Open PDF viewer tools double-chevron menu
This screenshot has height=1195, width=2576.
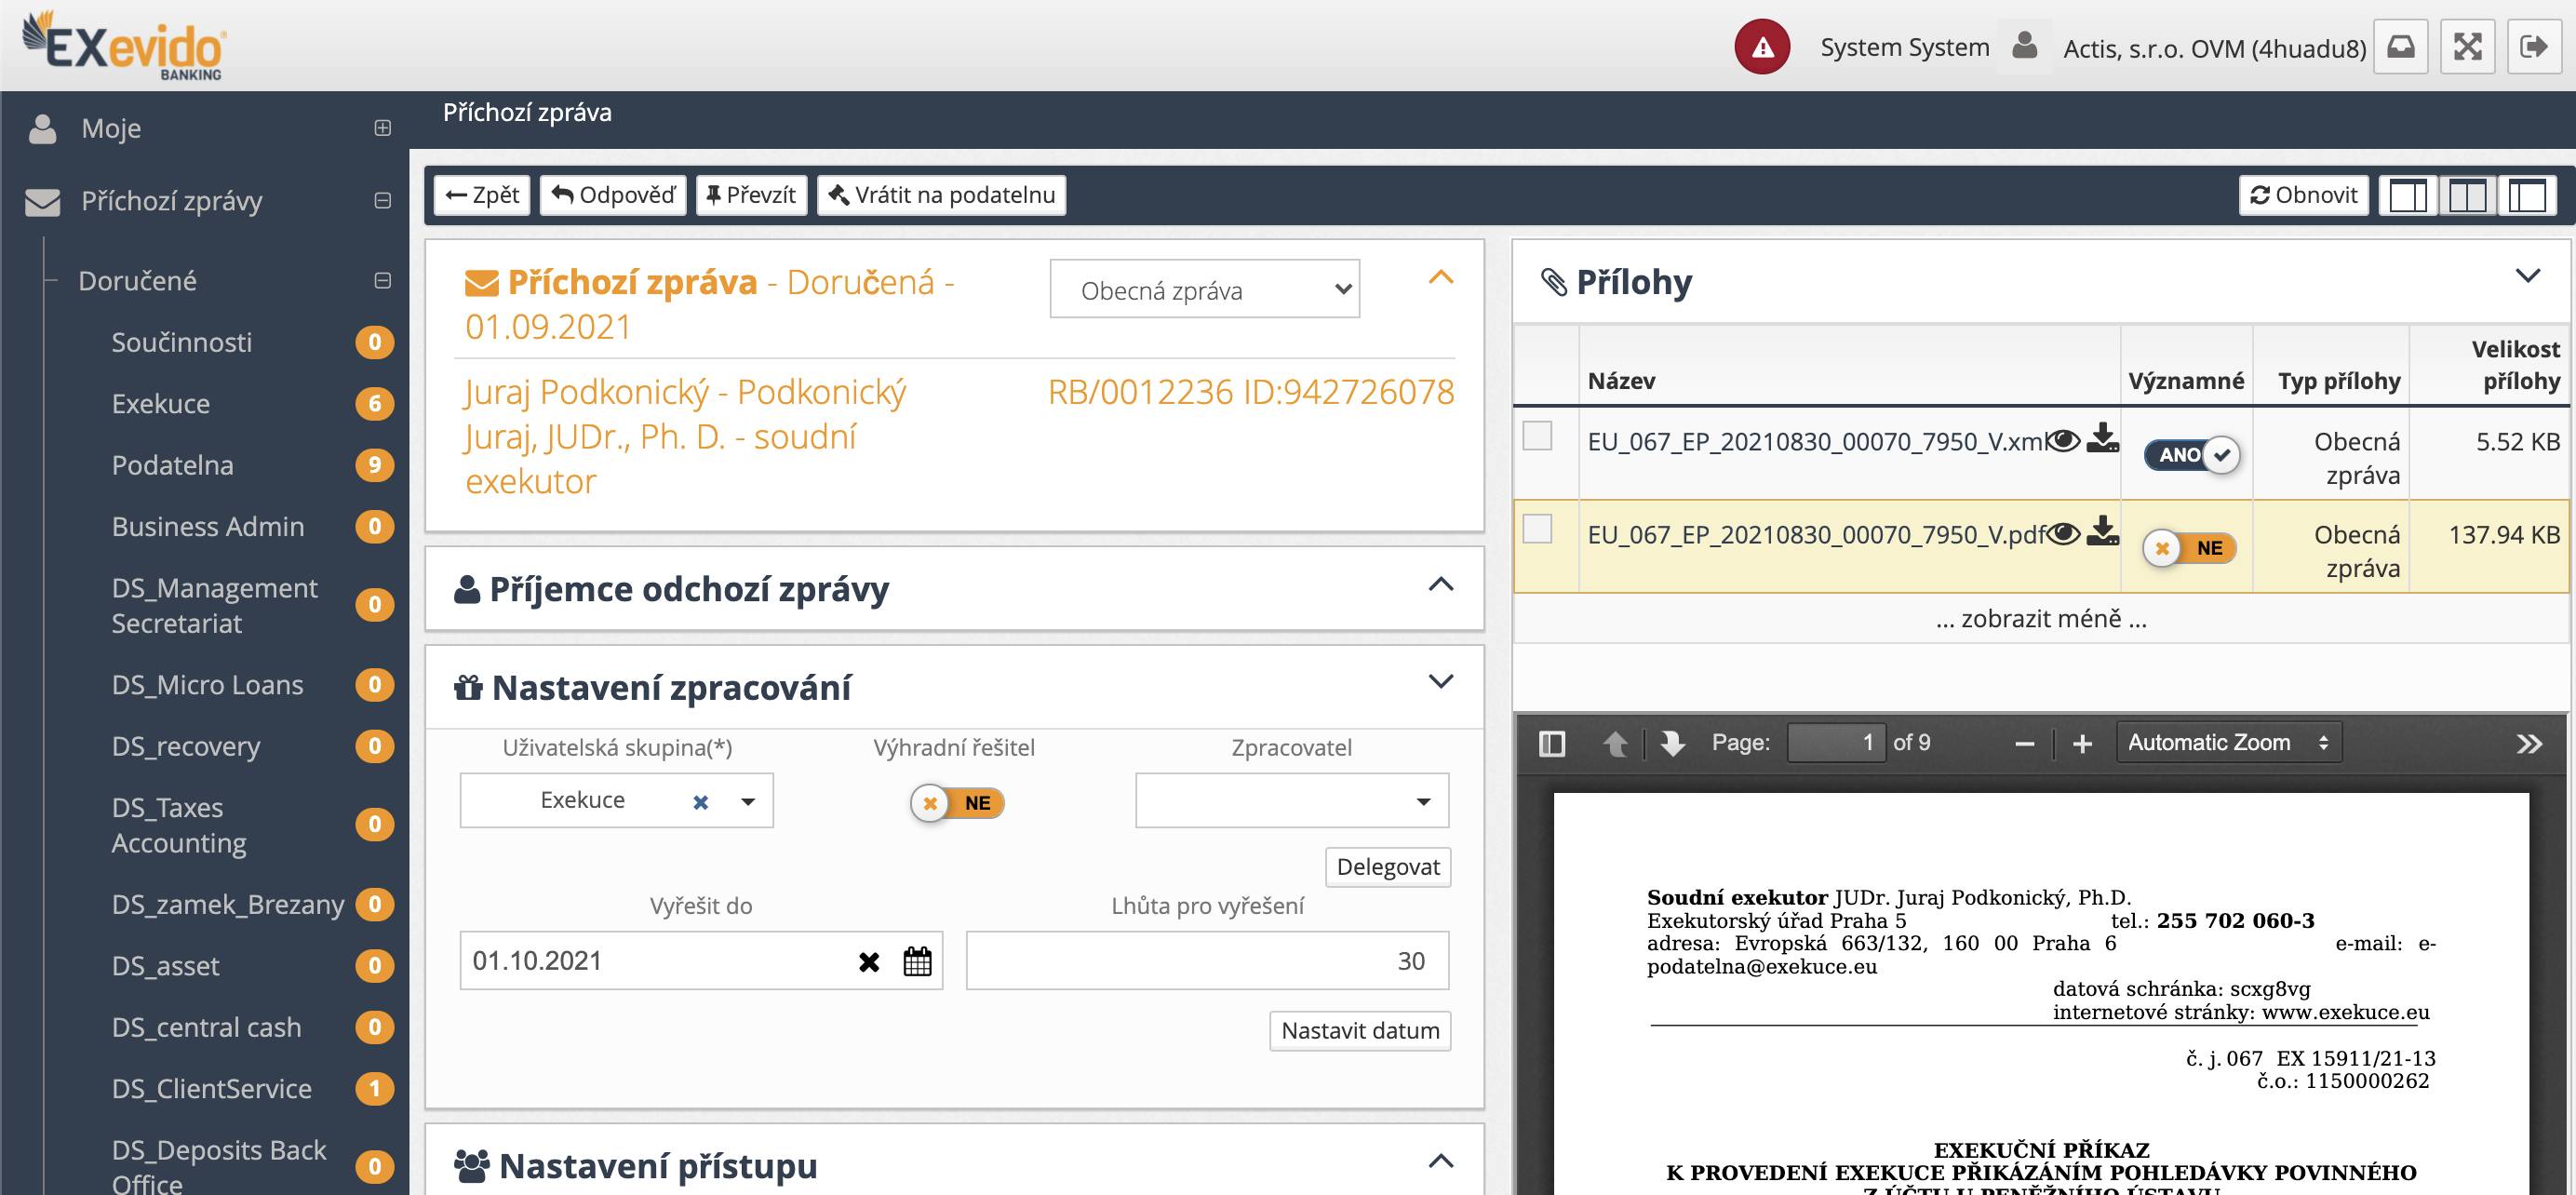[x=2529, y=744]
